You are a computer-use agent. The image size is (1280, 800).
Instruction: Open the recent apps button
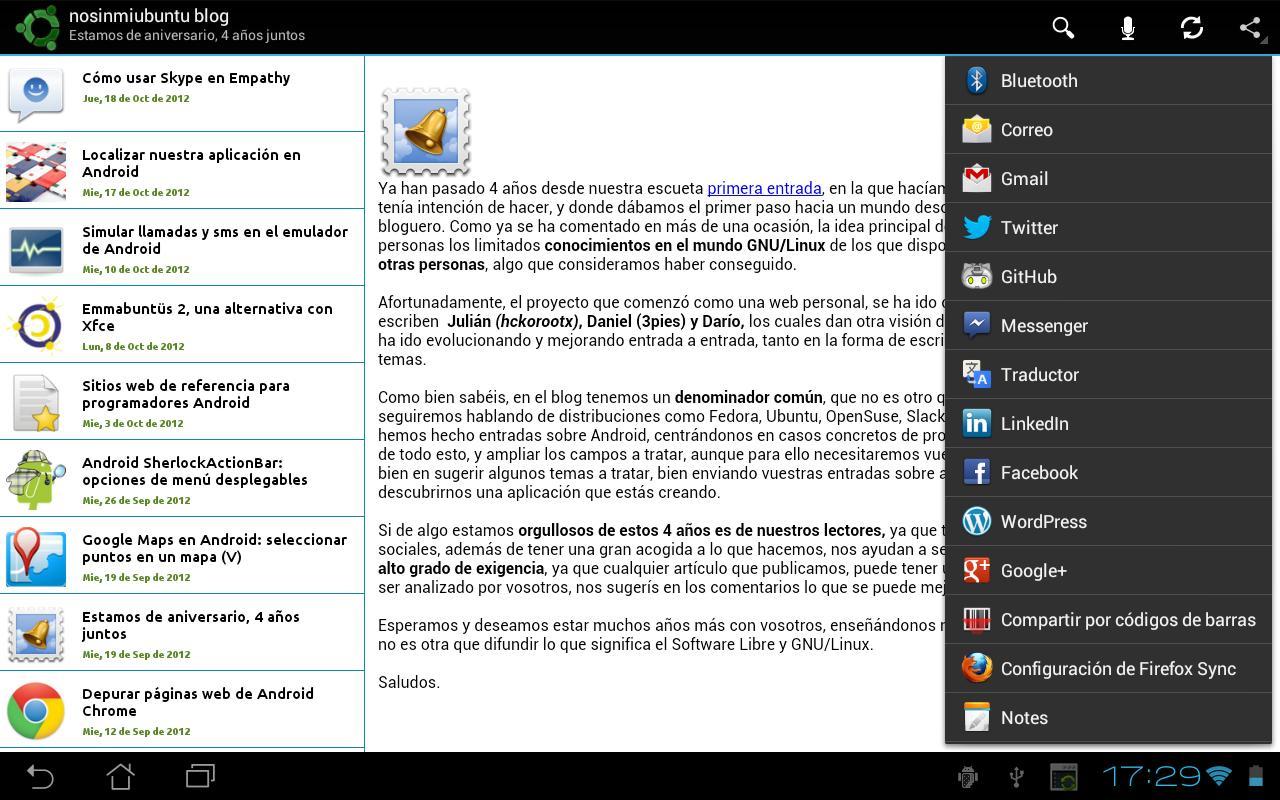[200, 776]
